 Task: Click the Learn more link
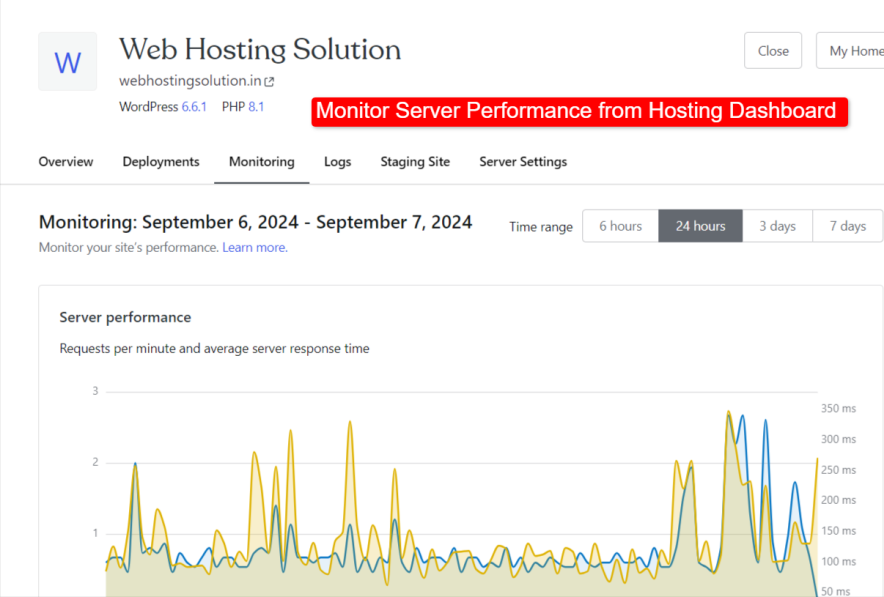253,247
